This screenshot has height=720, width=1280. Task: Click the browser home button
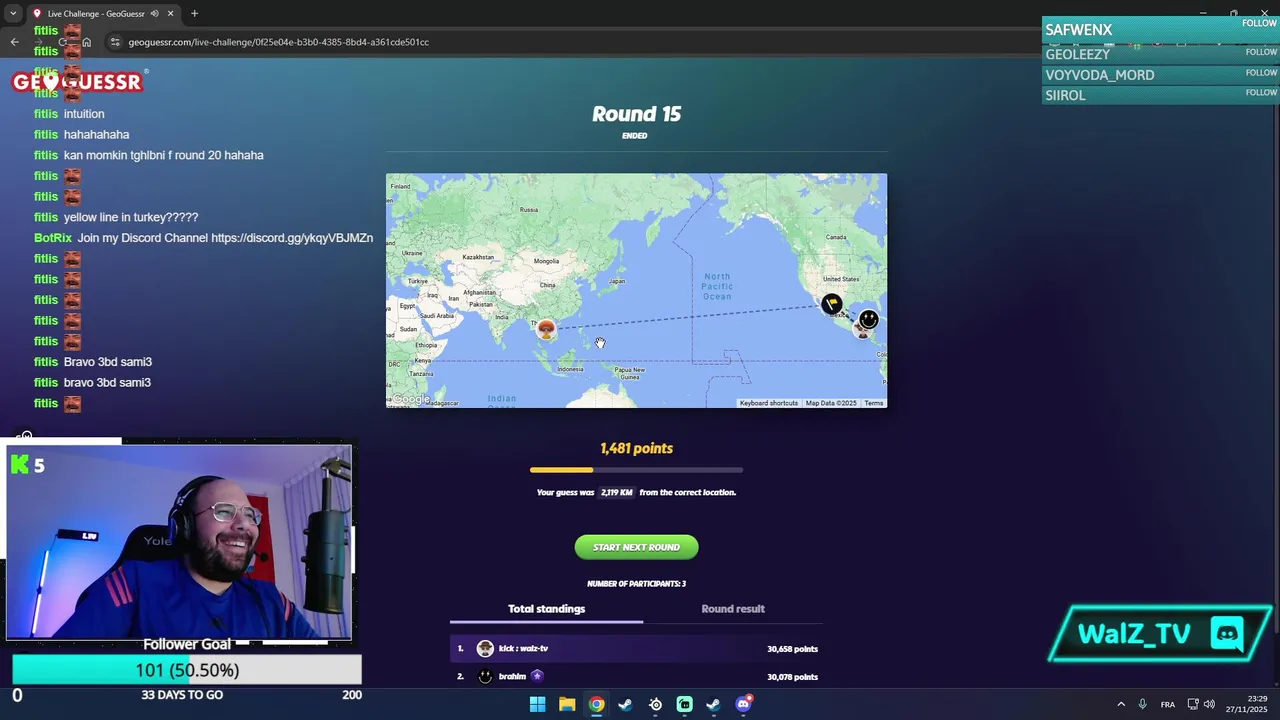pos(87,42)
